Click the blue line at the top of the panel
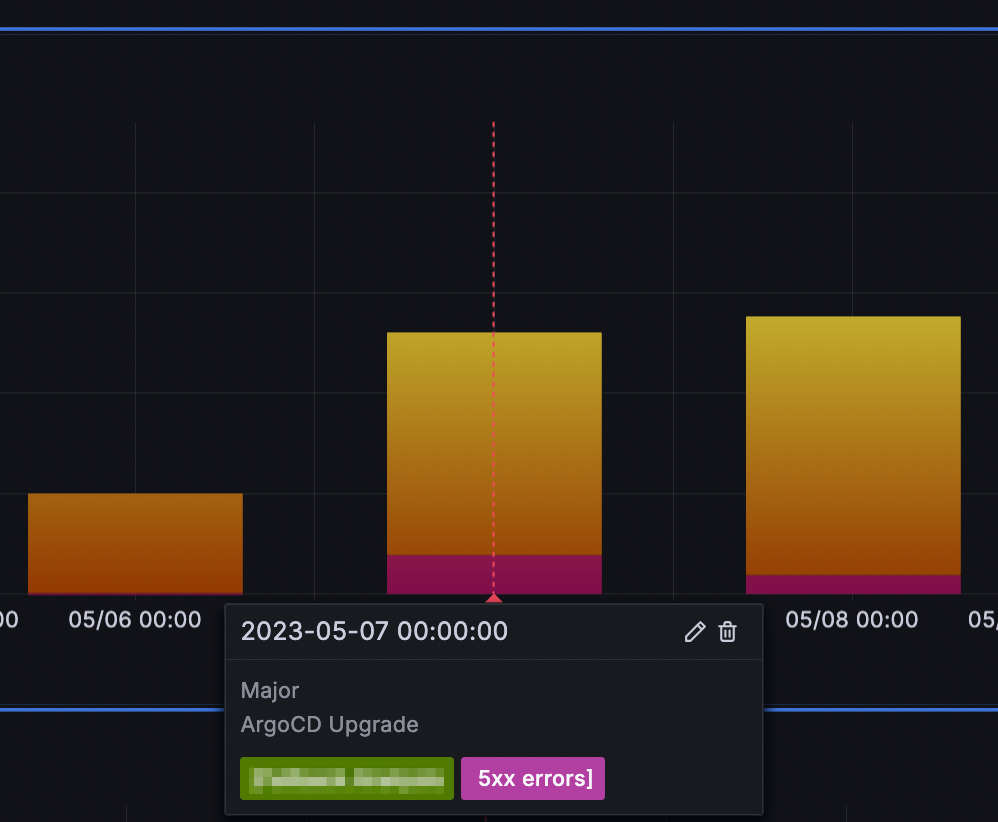The height and width of the screenshot is (822, 998). tap(499, 29)
